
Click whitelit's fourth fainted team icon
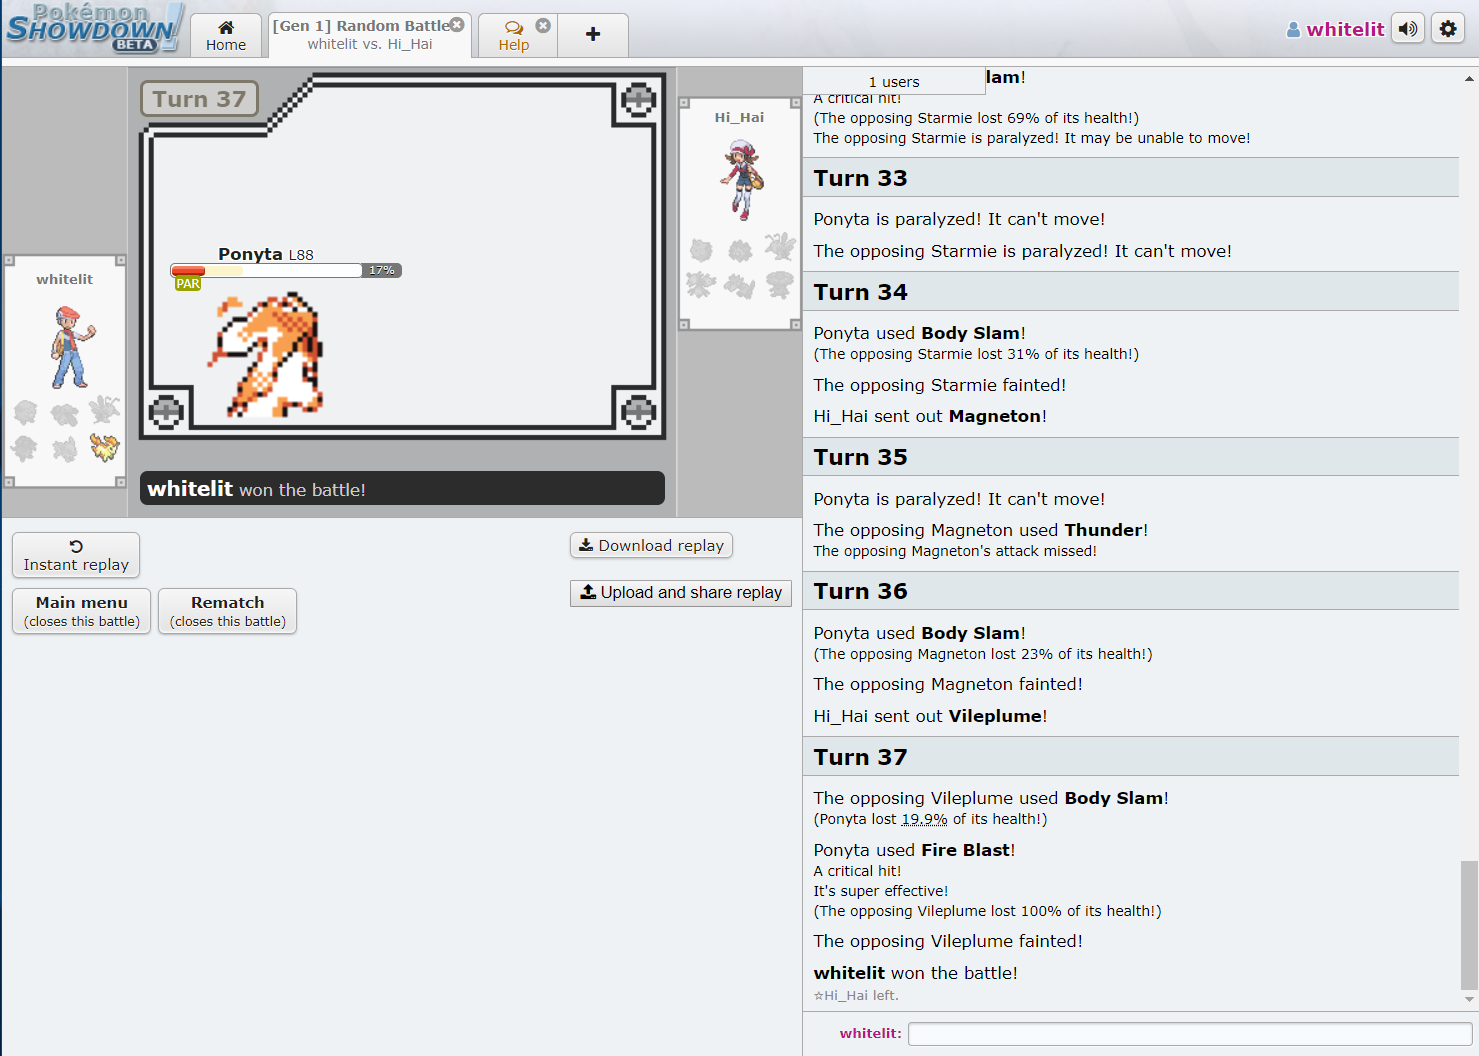click(x=25, y=448)
